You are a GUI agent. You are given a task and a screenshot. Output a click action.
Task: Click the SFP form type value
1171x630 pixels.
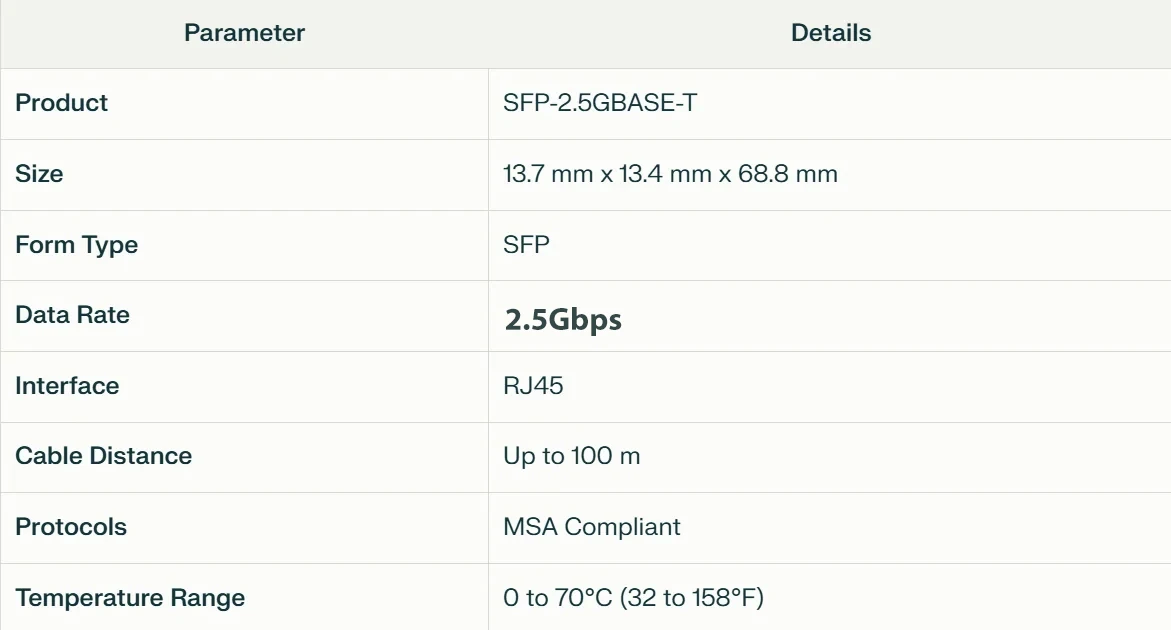(527, 245)
